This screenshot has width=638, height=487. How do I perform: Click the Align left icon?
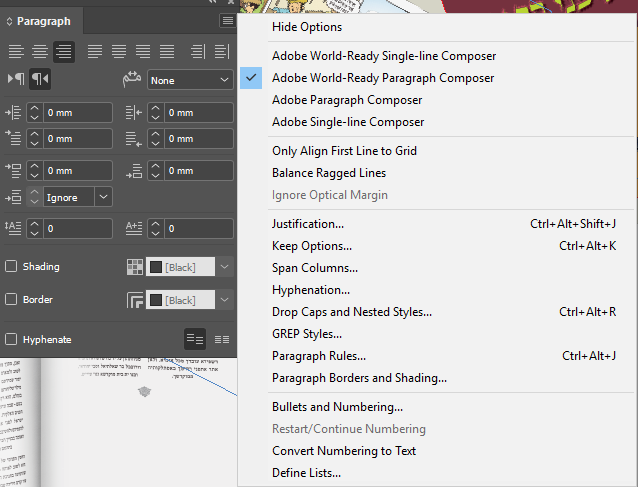[x=17, y=51]
